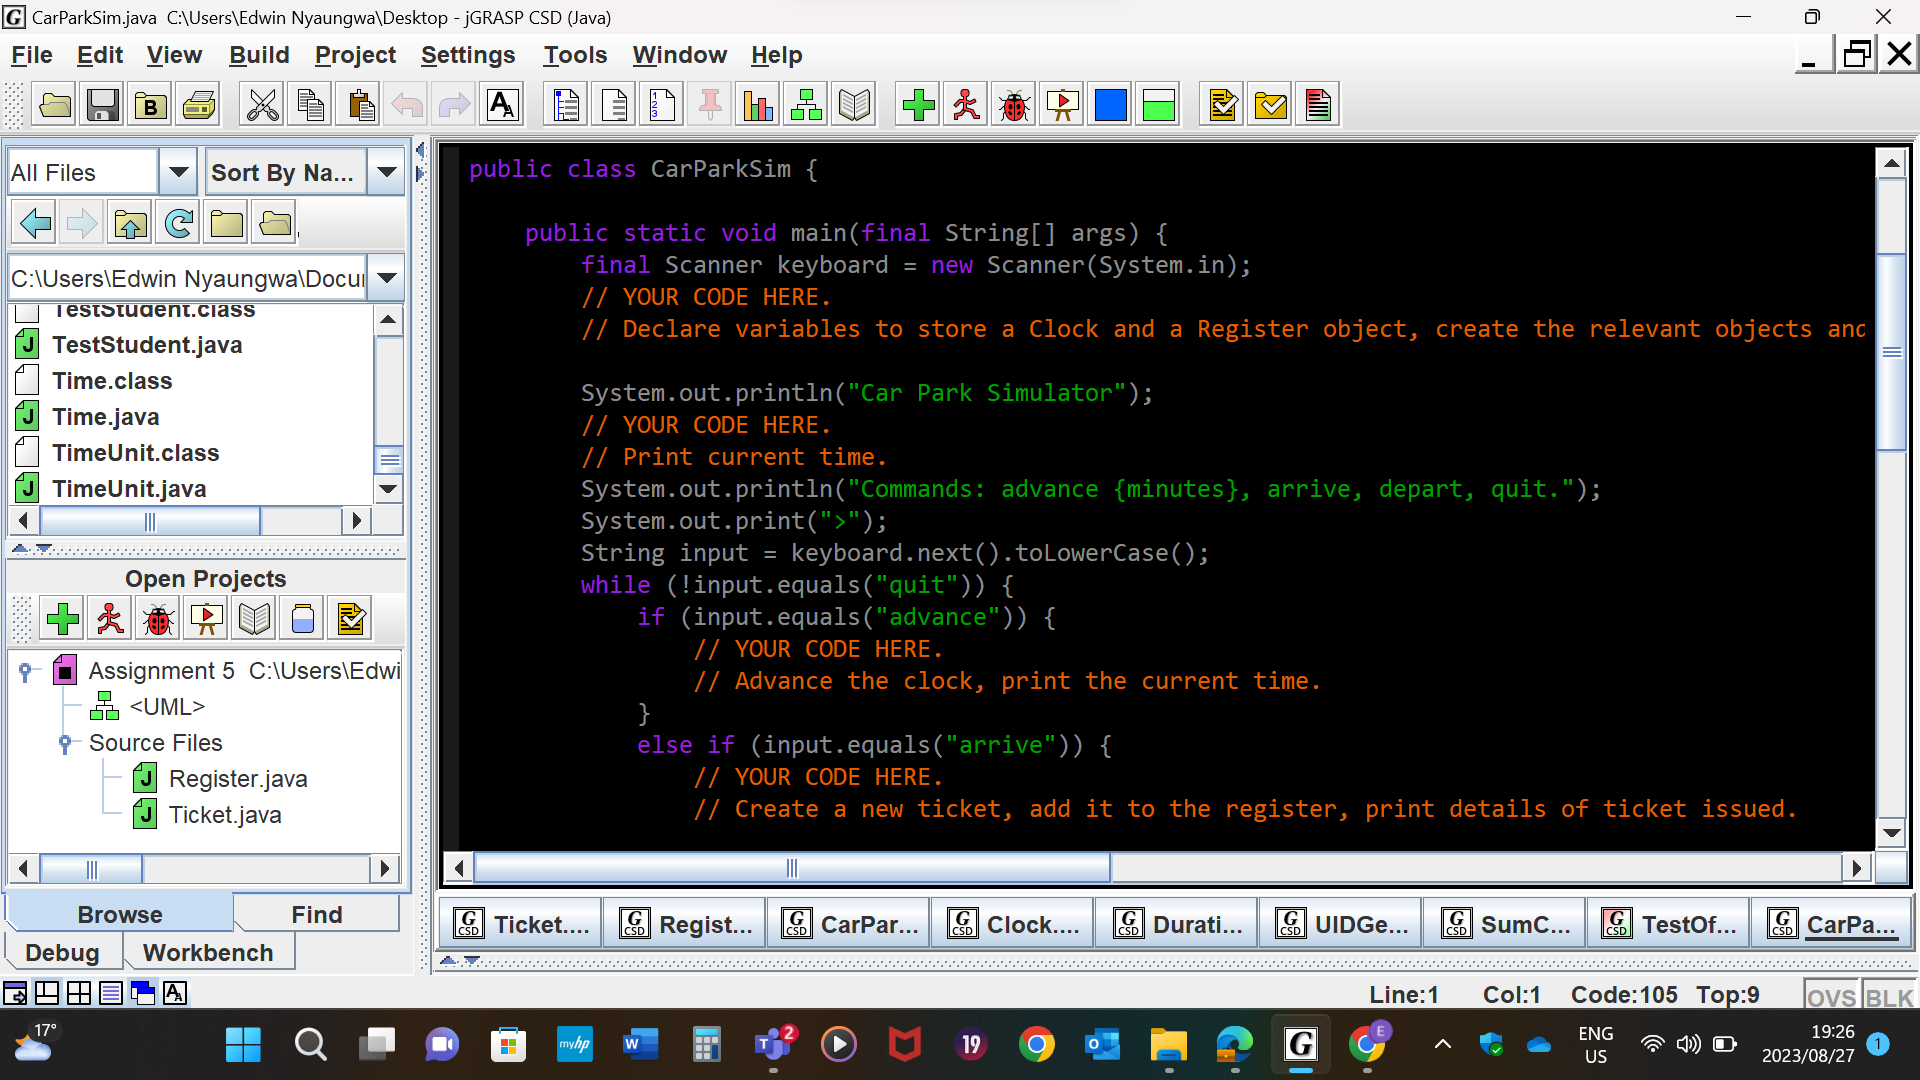The height and width of the screenshot is (1080, 1920).
Task: Open the All Files filter dropdown
Action: [x=178, y=172]
